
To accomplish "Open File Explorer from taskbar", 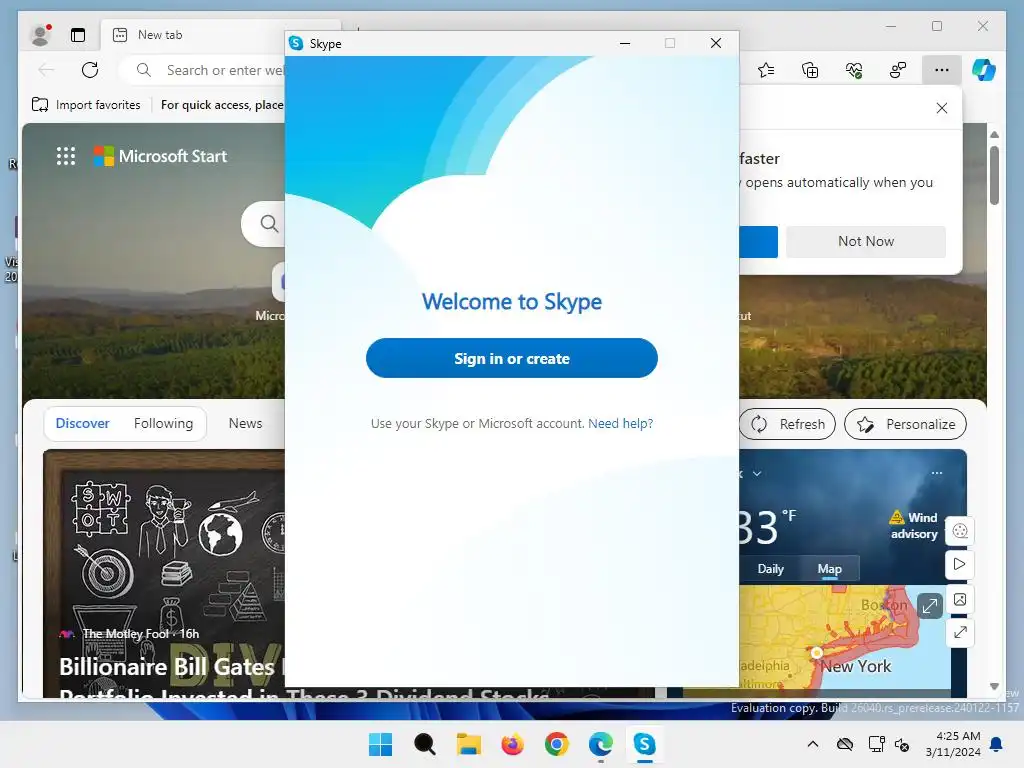I will [468, 744].
